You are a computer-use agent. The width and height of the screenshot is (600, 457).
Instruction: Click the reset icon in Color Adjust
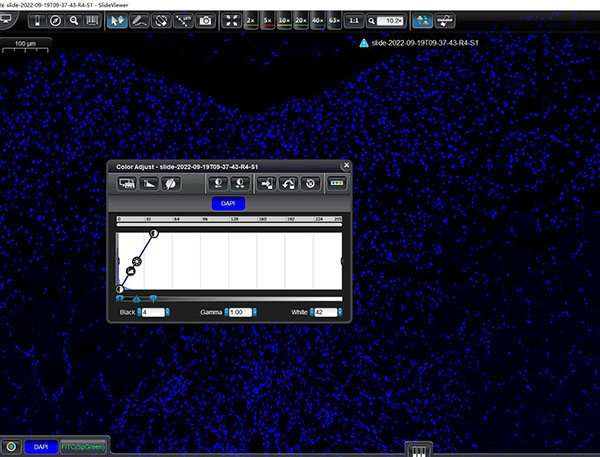coord(311,184)
